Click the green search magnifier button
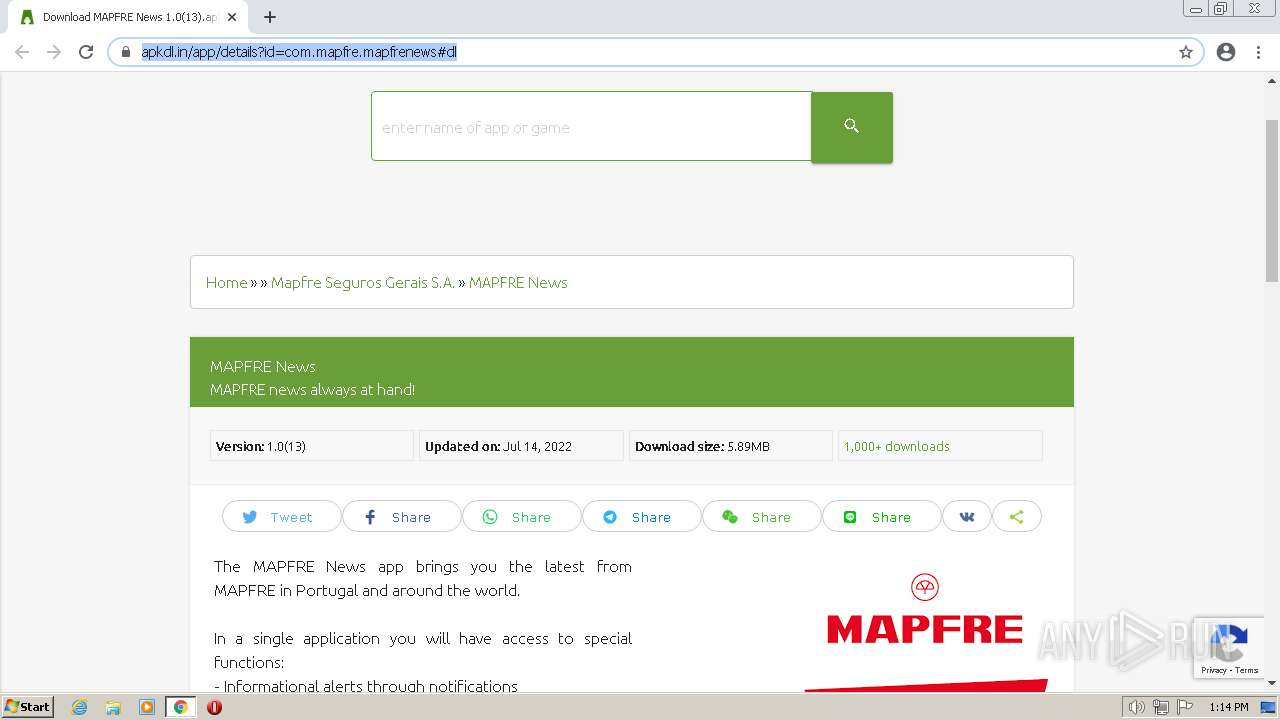Image resolution: width=1280 pixels, height=720 pixels. click(x=851, y=127)
